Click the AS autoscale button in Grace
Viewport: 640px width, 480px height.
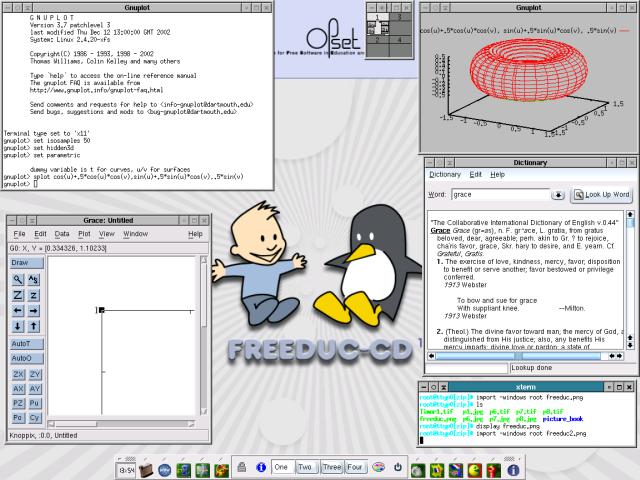(x=33, y=280)
